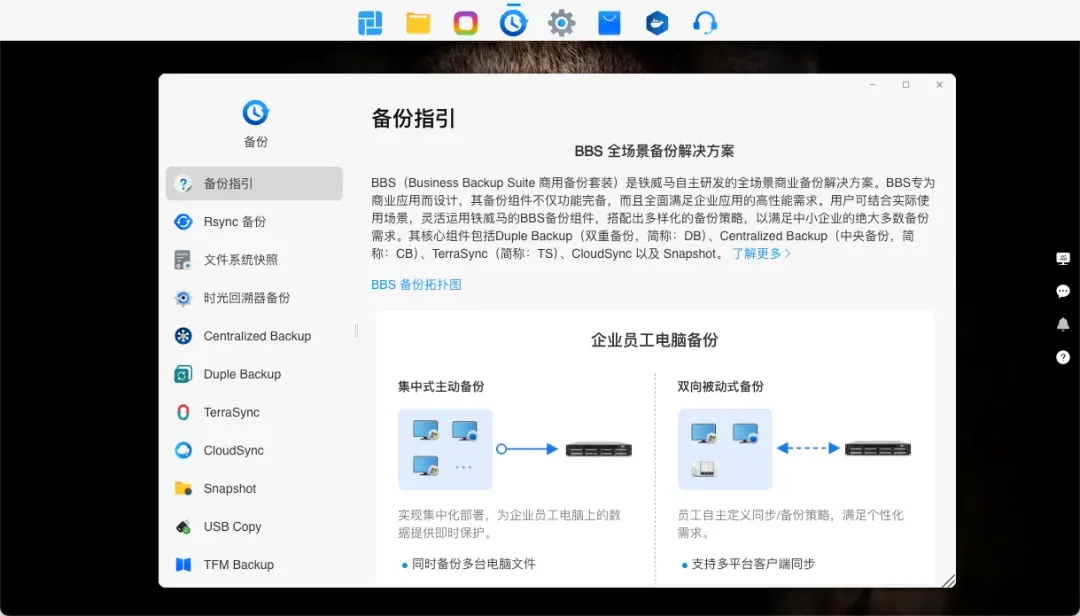Launch file manager from top dock
This screenshot has width=1080, height=616.
pos(418,22)
